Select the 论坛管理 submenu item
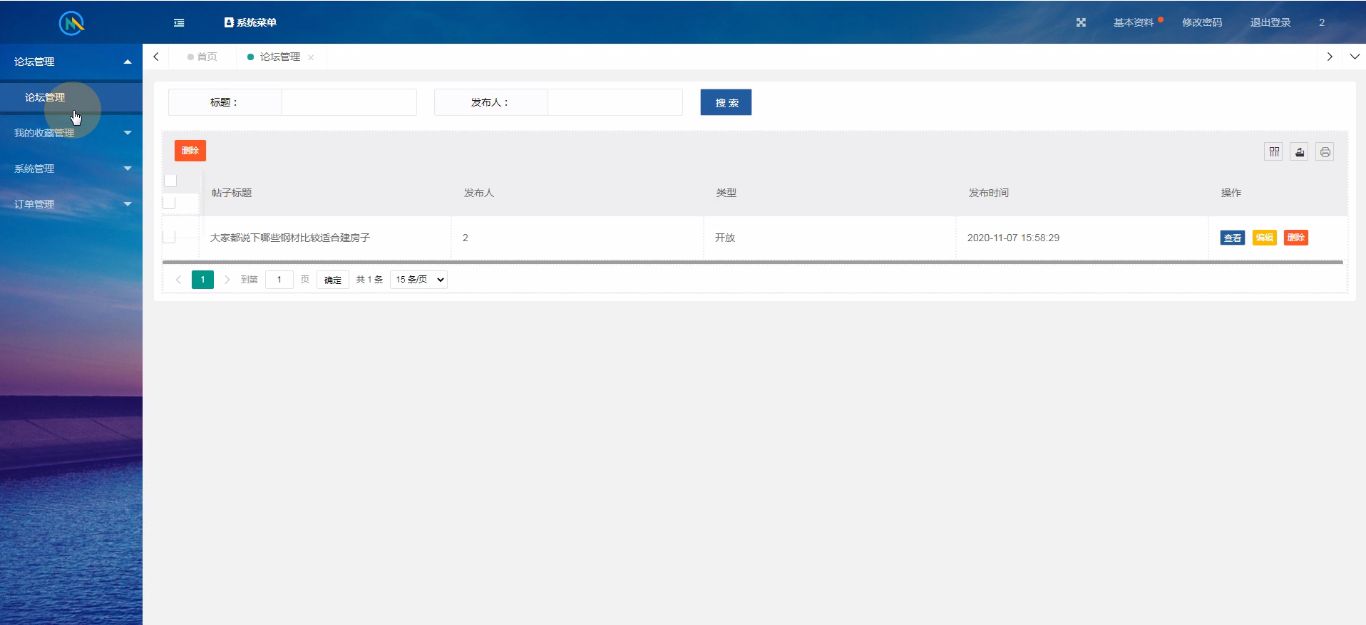 pos(71,98)
